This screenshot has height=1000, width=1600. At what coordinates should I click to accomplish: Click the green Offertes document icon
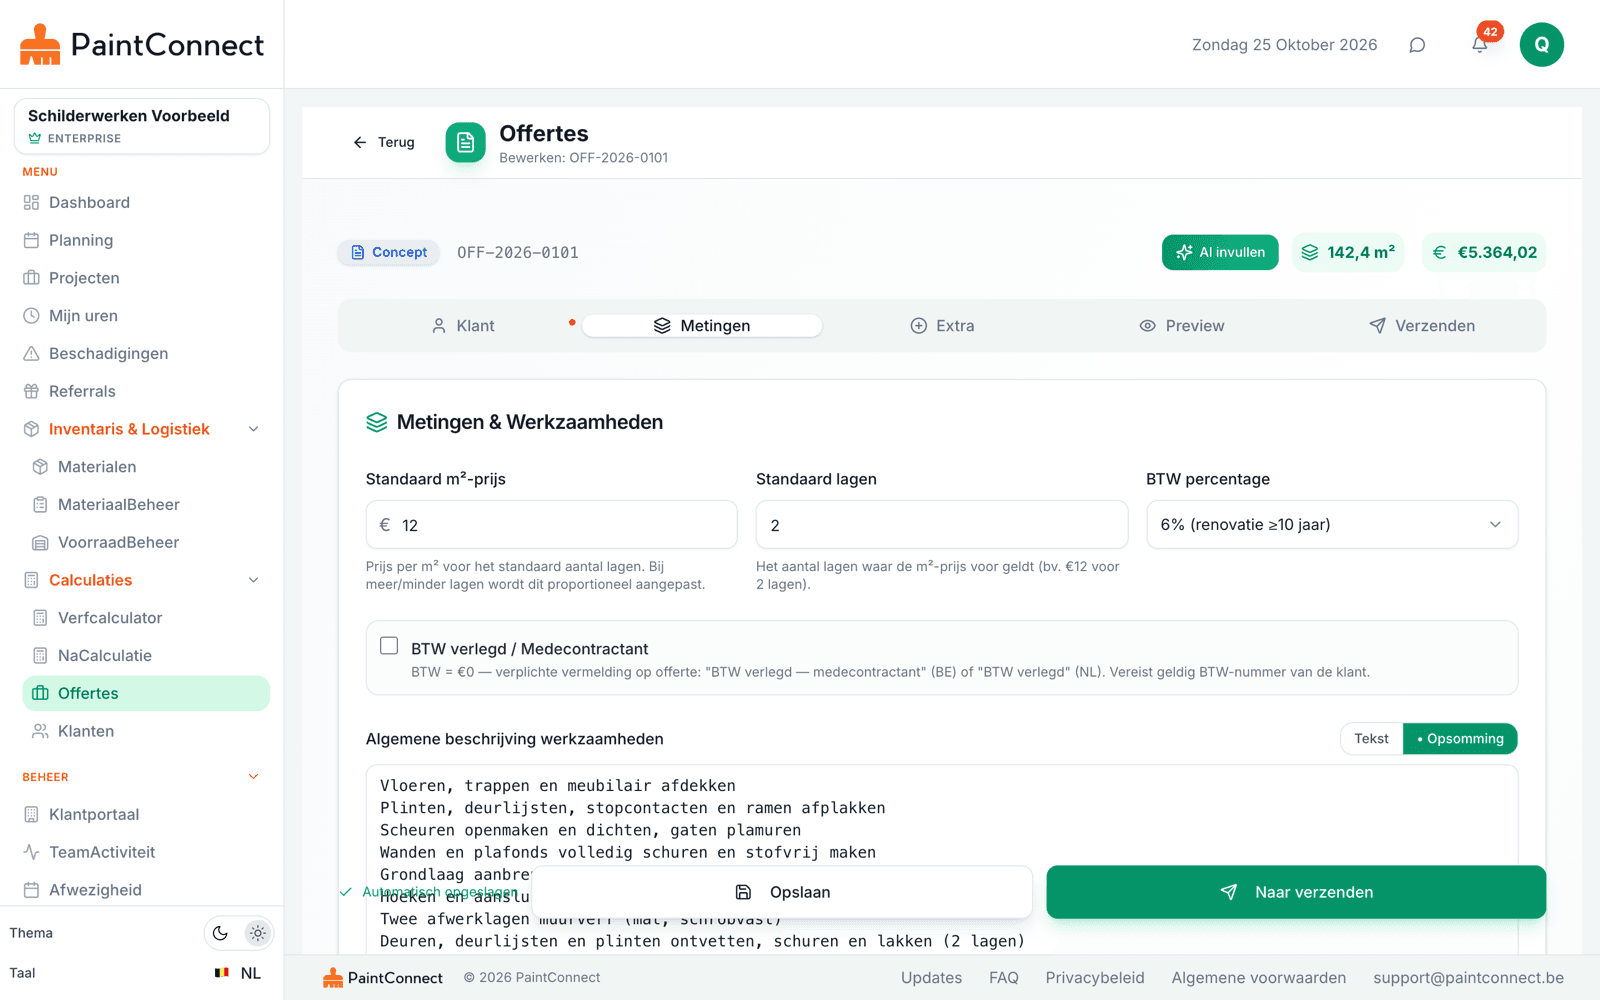(x=466, y=143)
